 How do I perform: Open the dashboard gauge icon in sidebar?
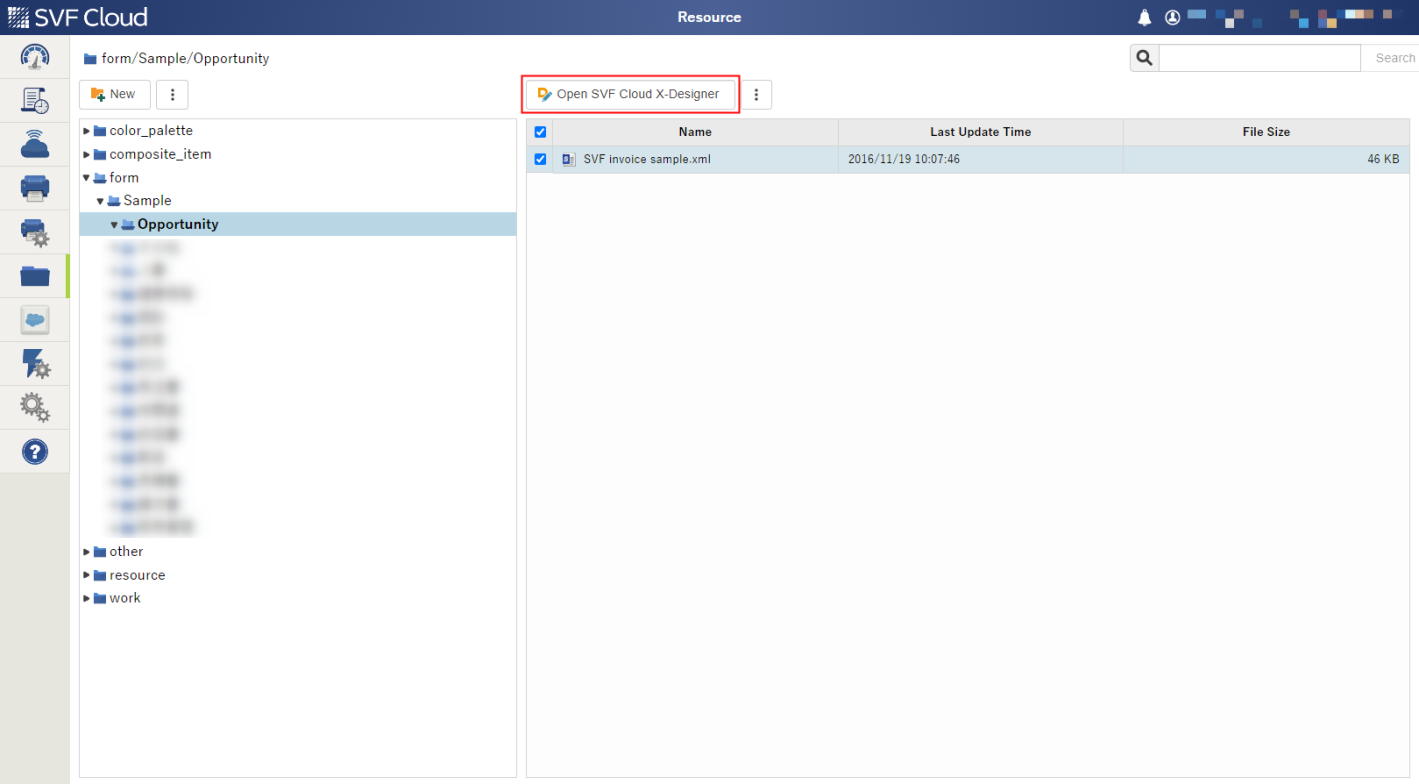coord(35,57)
